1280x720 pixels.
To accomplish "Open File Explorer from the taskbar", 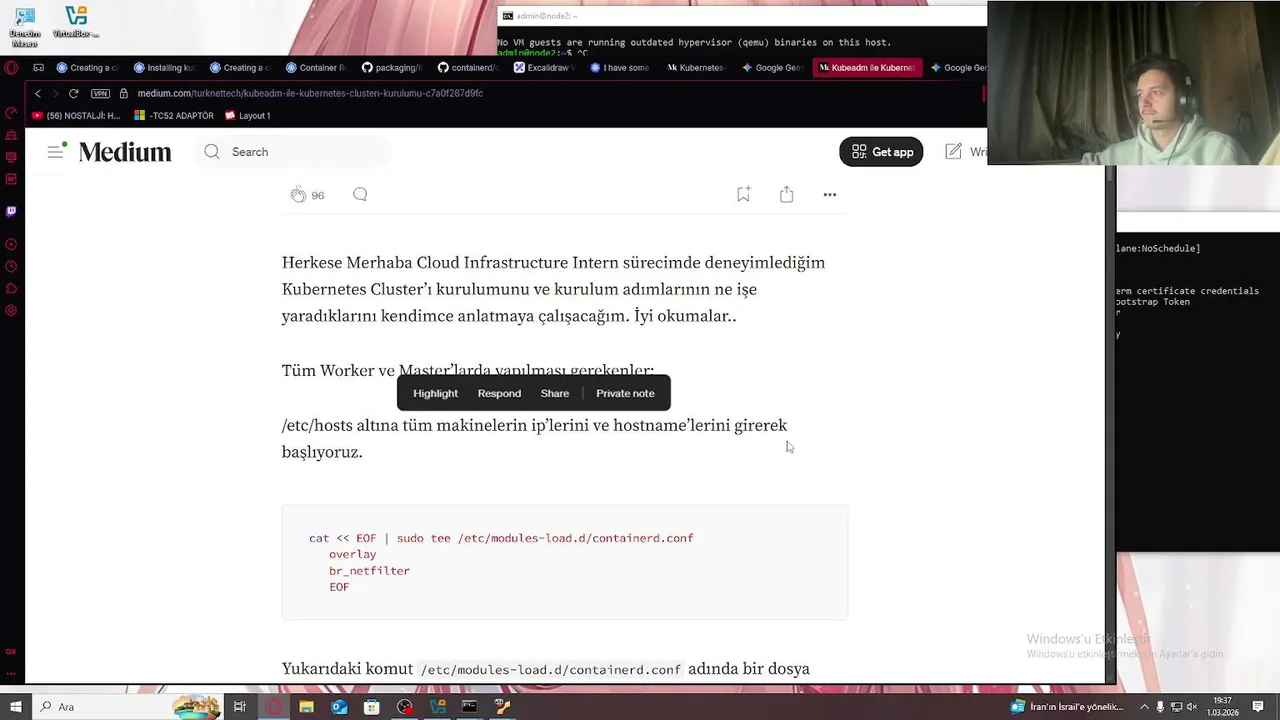I will (x=307, y=707).
